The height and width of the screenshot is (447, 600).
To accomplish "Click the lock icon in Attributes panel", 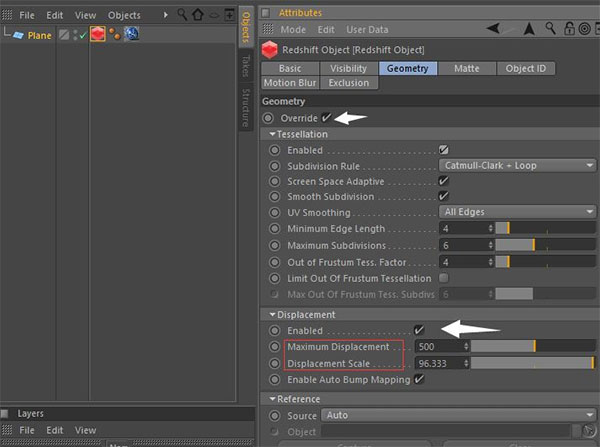I will [x=571, y=30].
